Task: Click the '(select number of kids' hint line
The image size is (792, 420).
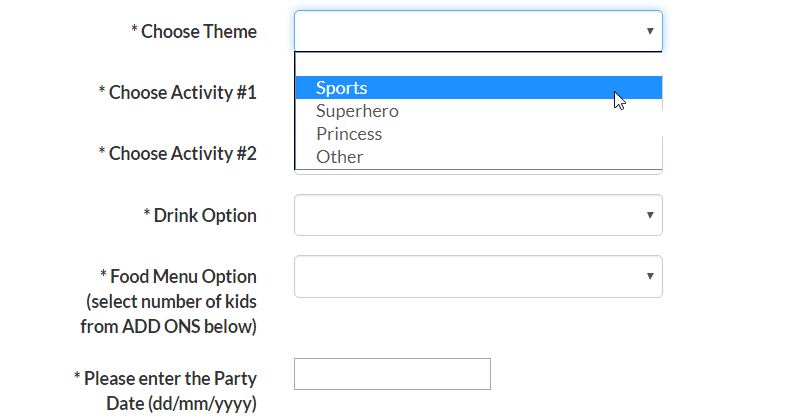Action: point(171,302)
